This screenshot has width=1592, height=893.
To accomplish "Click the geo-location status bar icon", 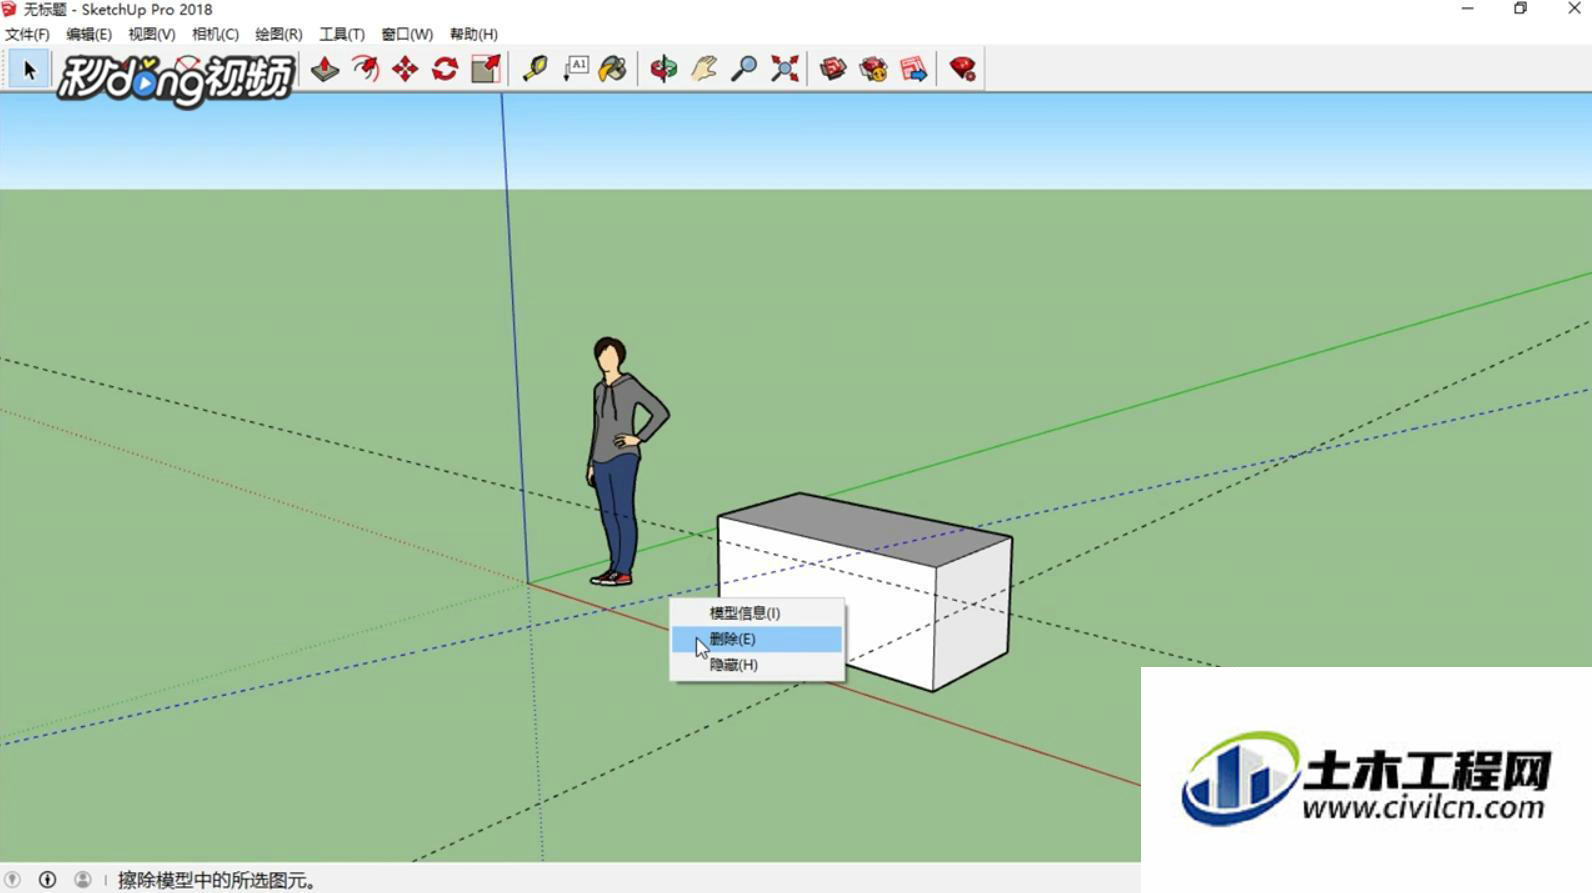I will pos(12,879).
